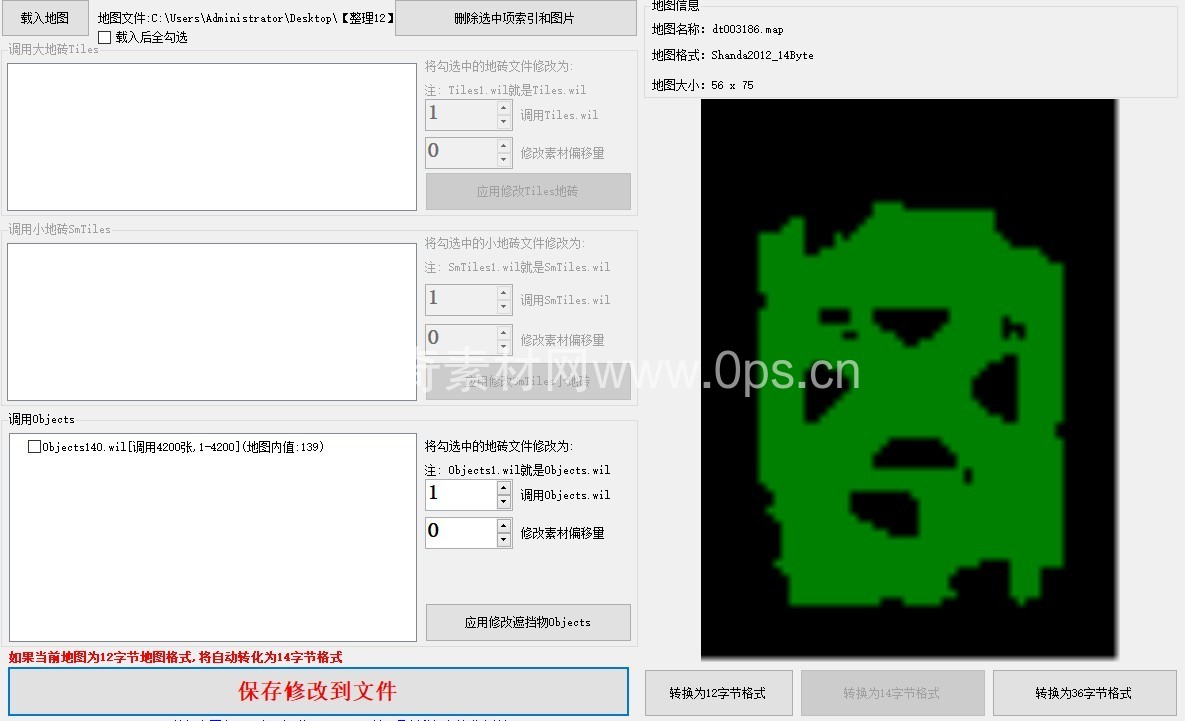Click the map file path text
The height and width of the screenshot is (721, 1185).
(246, 18)
